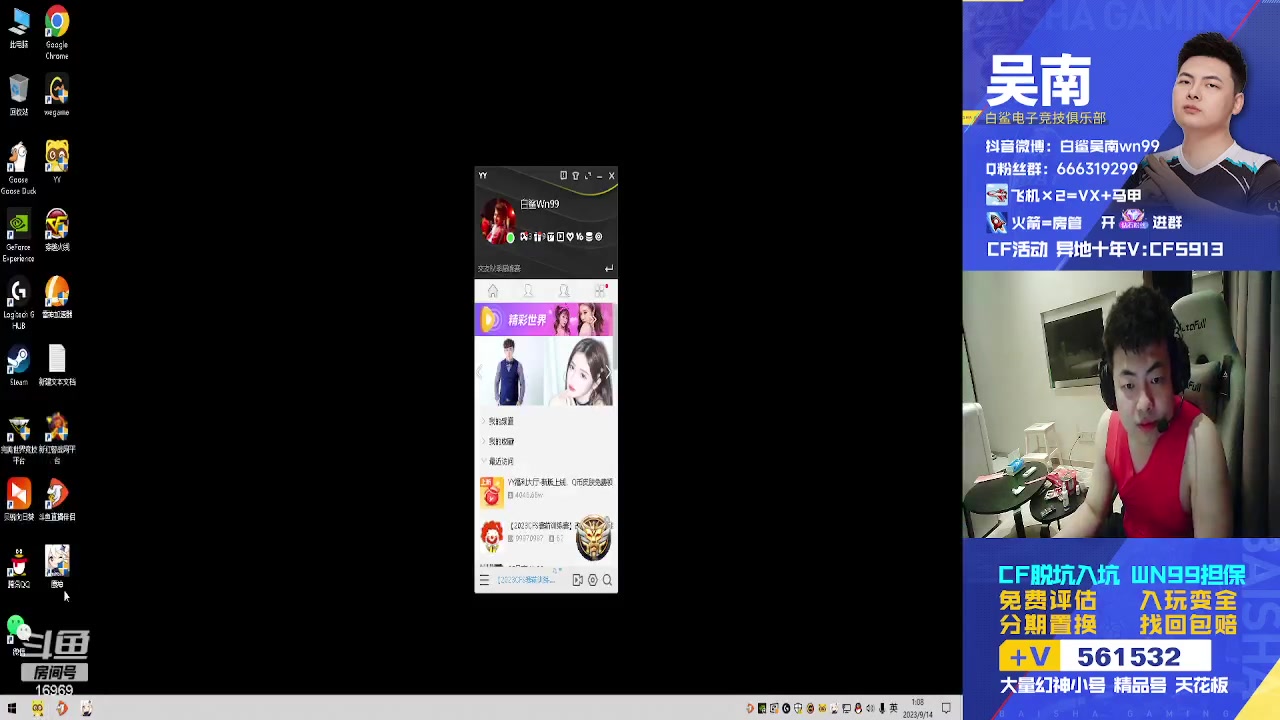The height and width of the screenshot is (720, 1280).
Task: Click the target icon under the username
Action: (598, 237)
